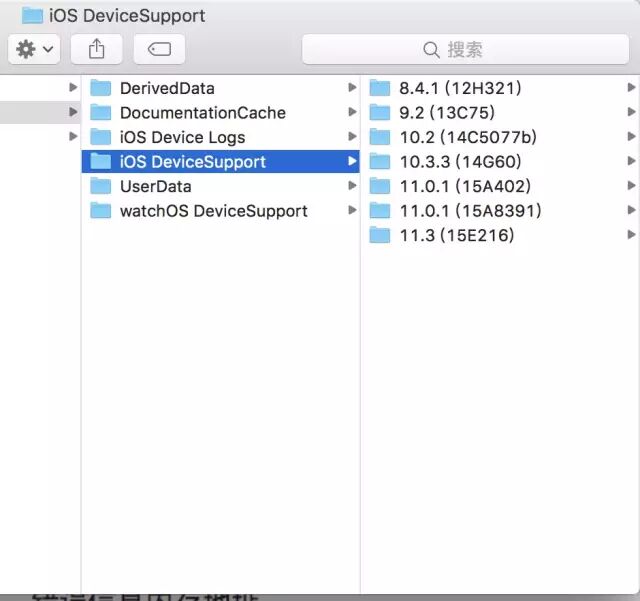This screenshot has height=601, width=640.
Task: Select the DocumentationCache folder icon
Action: (100, 112)
